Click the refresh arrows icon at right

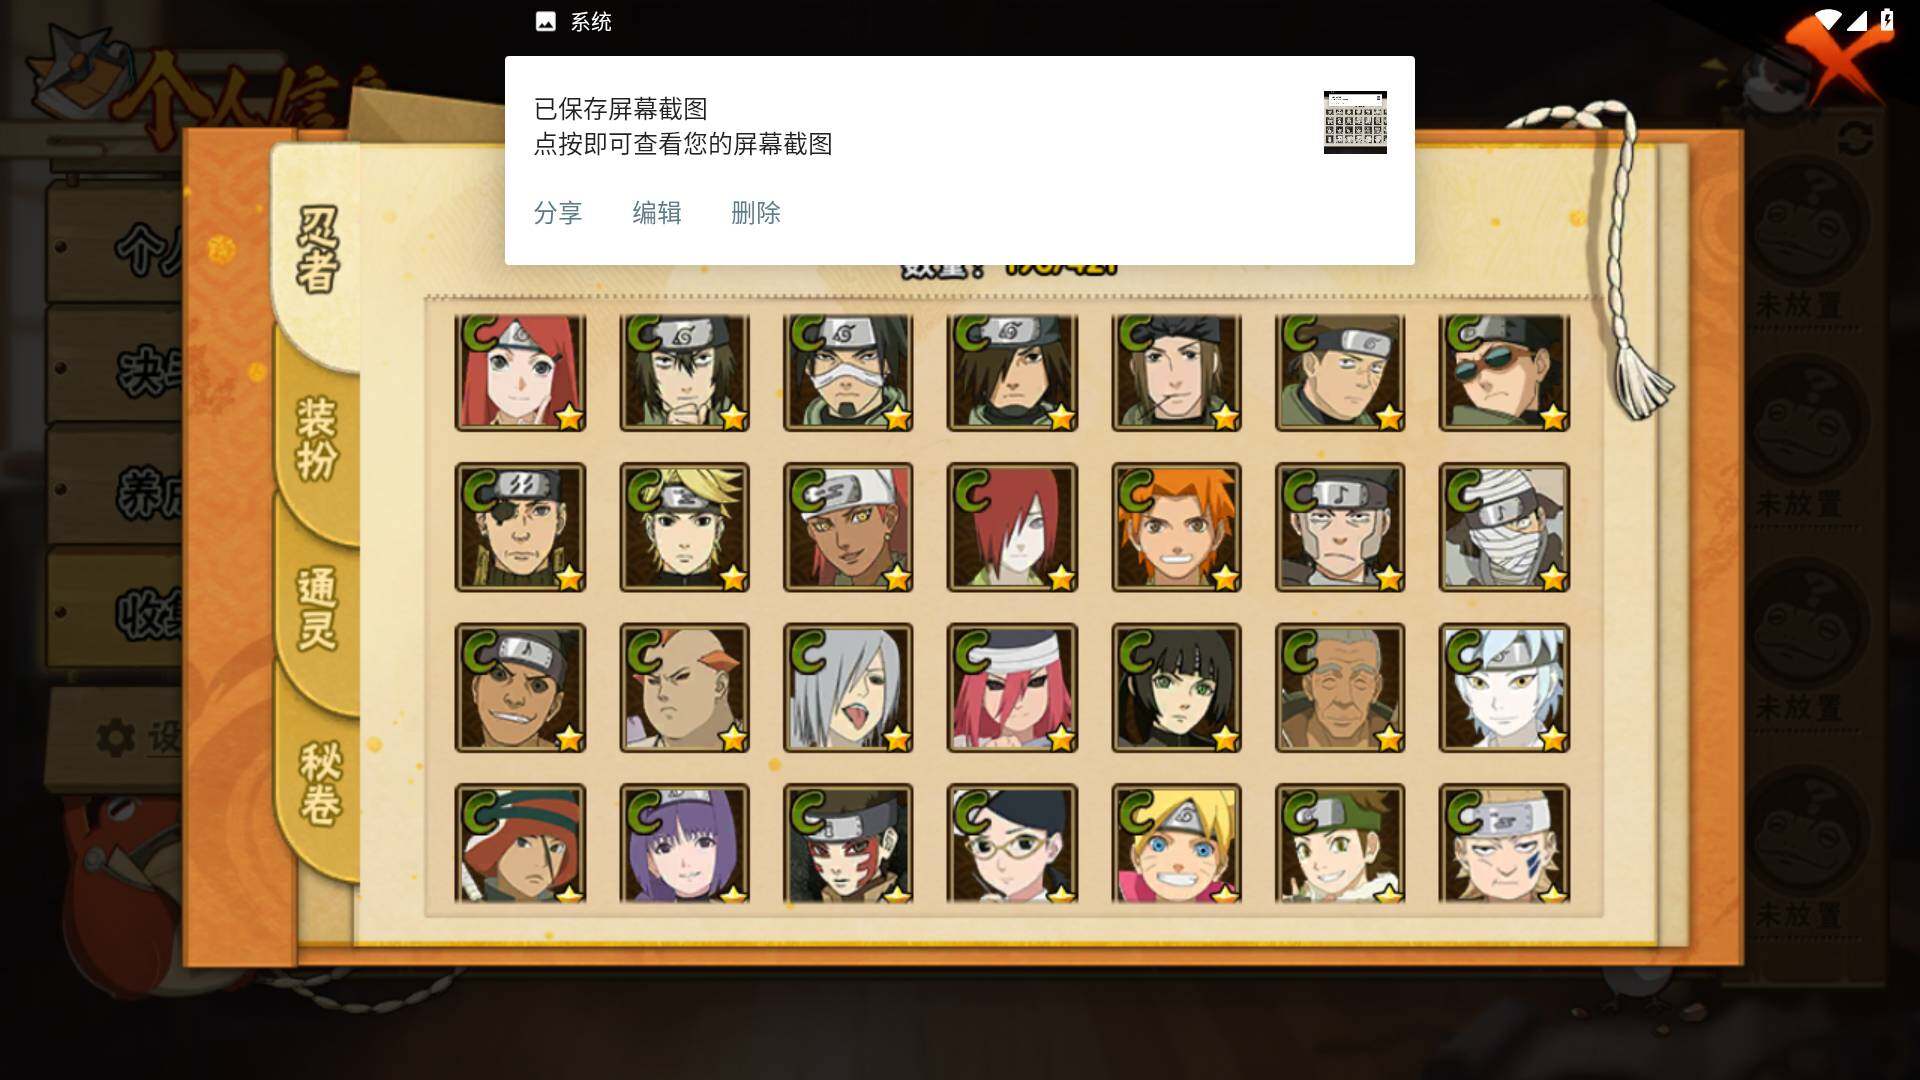pos(1855,139)
